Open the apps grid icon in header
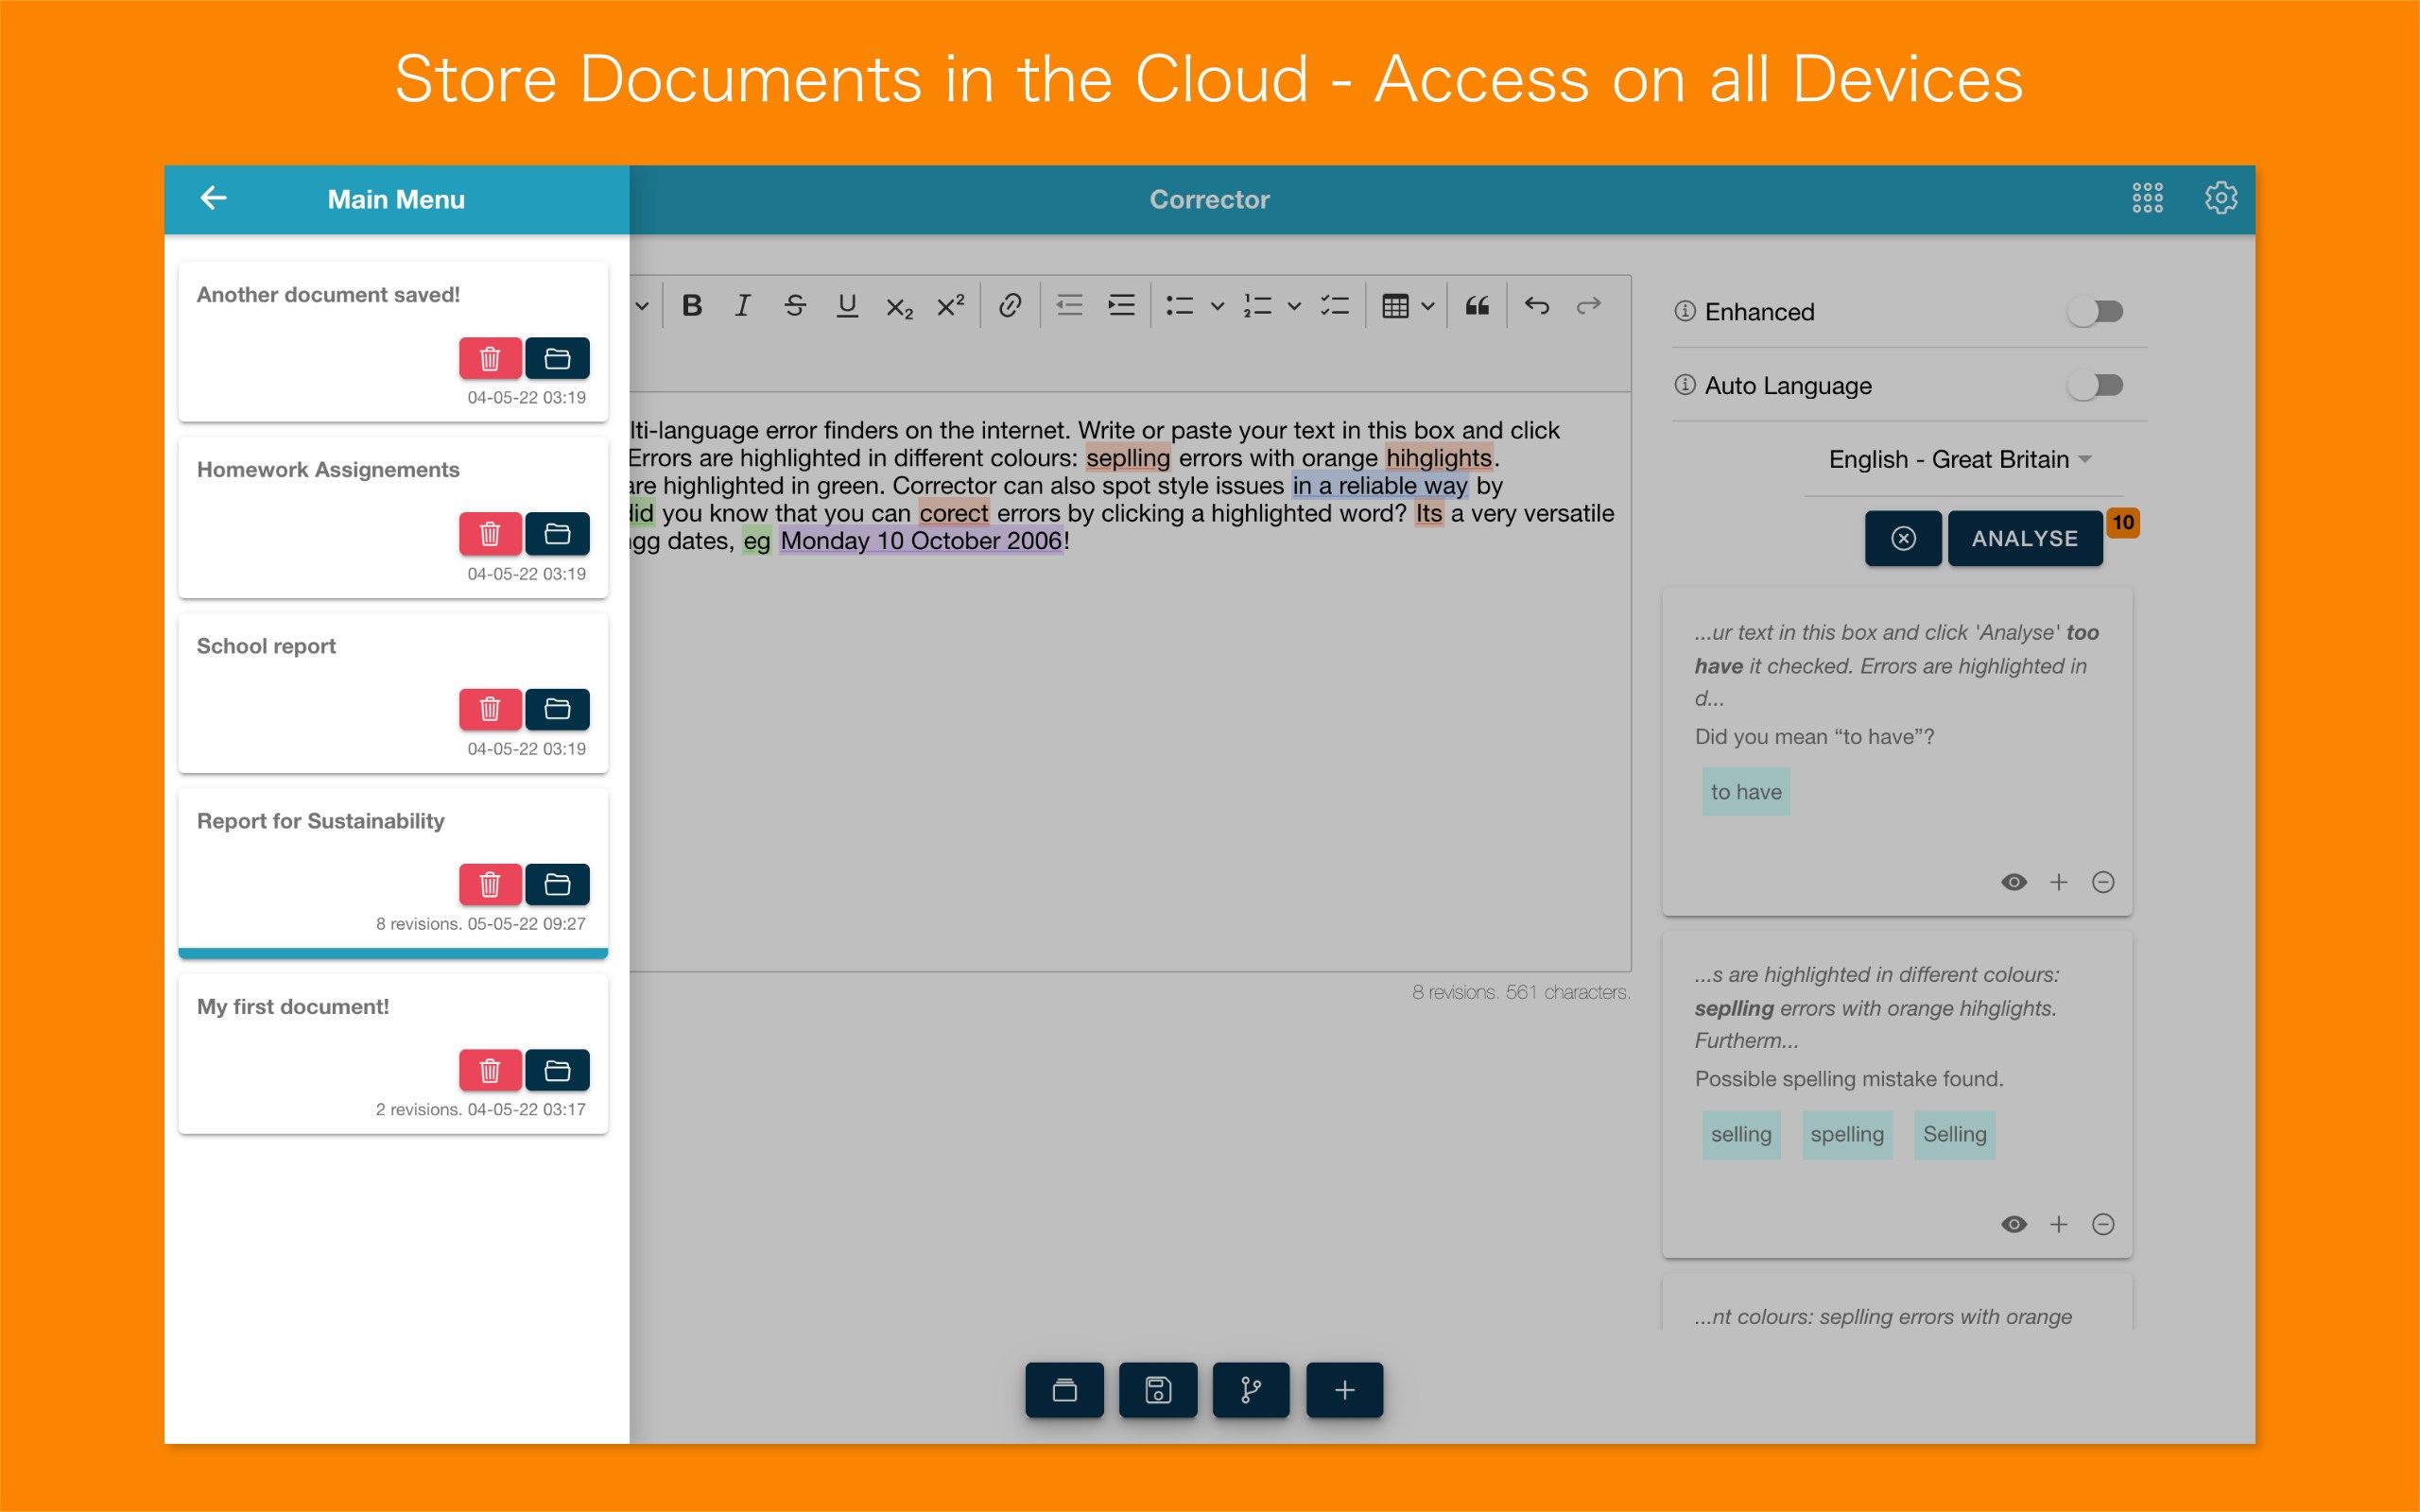The width and height of the screenshot is (2420, 1512). pyautogui.click(x=2147, y=198)
